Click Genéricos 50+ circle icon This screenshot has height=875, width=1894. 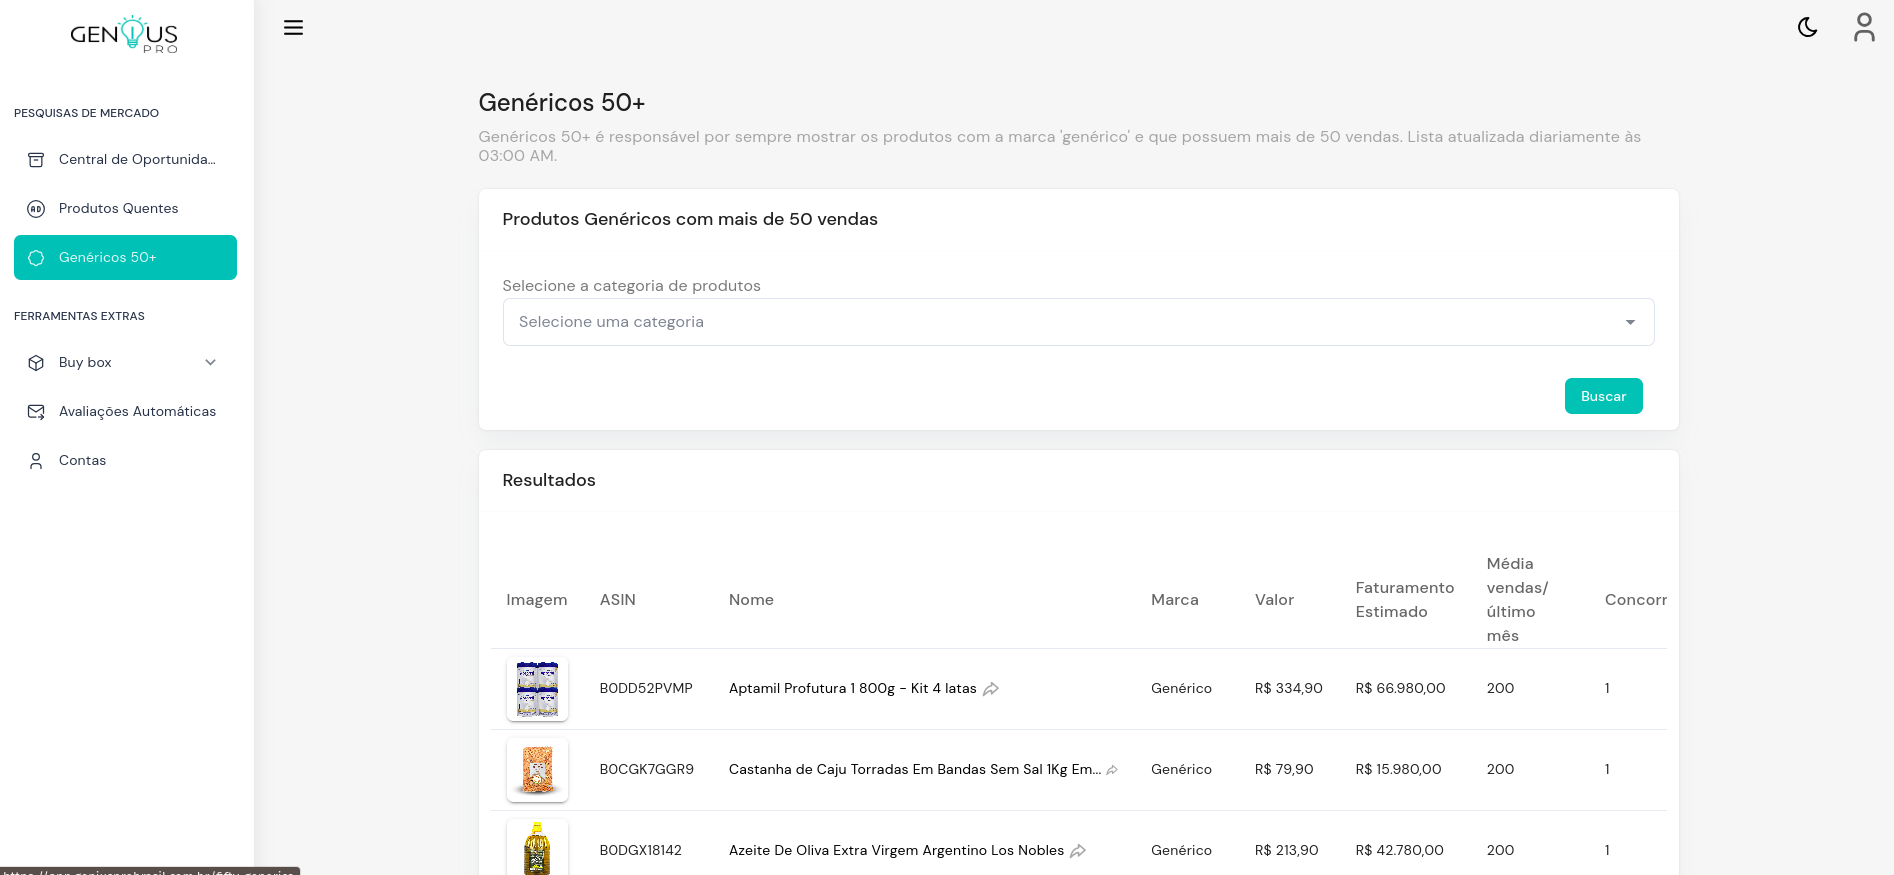[36, 258]
